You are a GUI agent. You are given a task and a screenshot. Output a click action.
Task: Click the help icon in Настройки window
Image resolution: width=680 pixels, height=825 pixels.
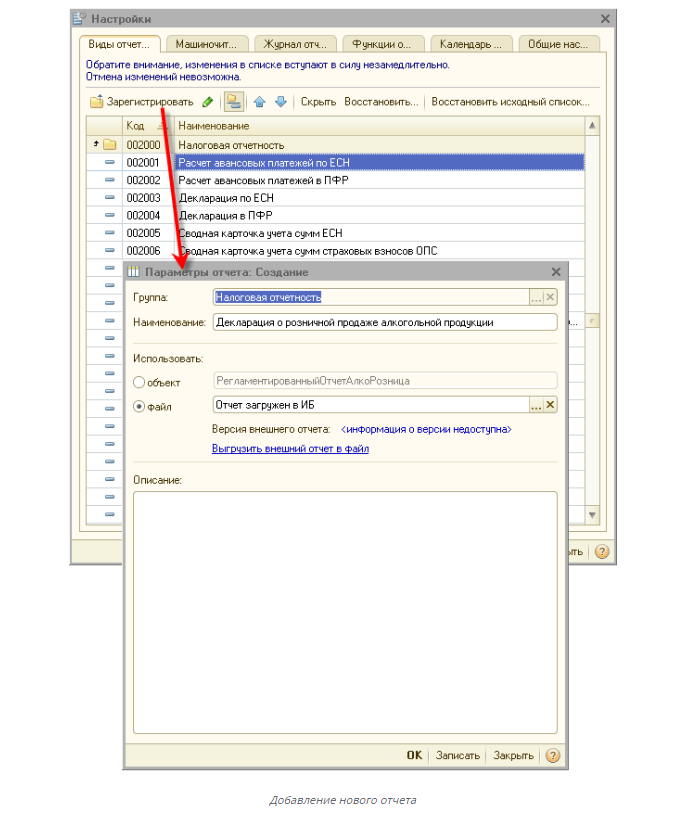coord(601,551)
